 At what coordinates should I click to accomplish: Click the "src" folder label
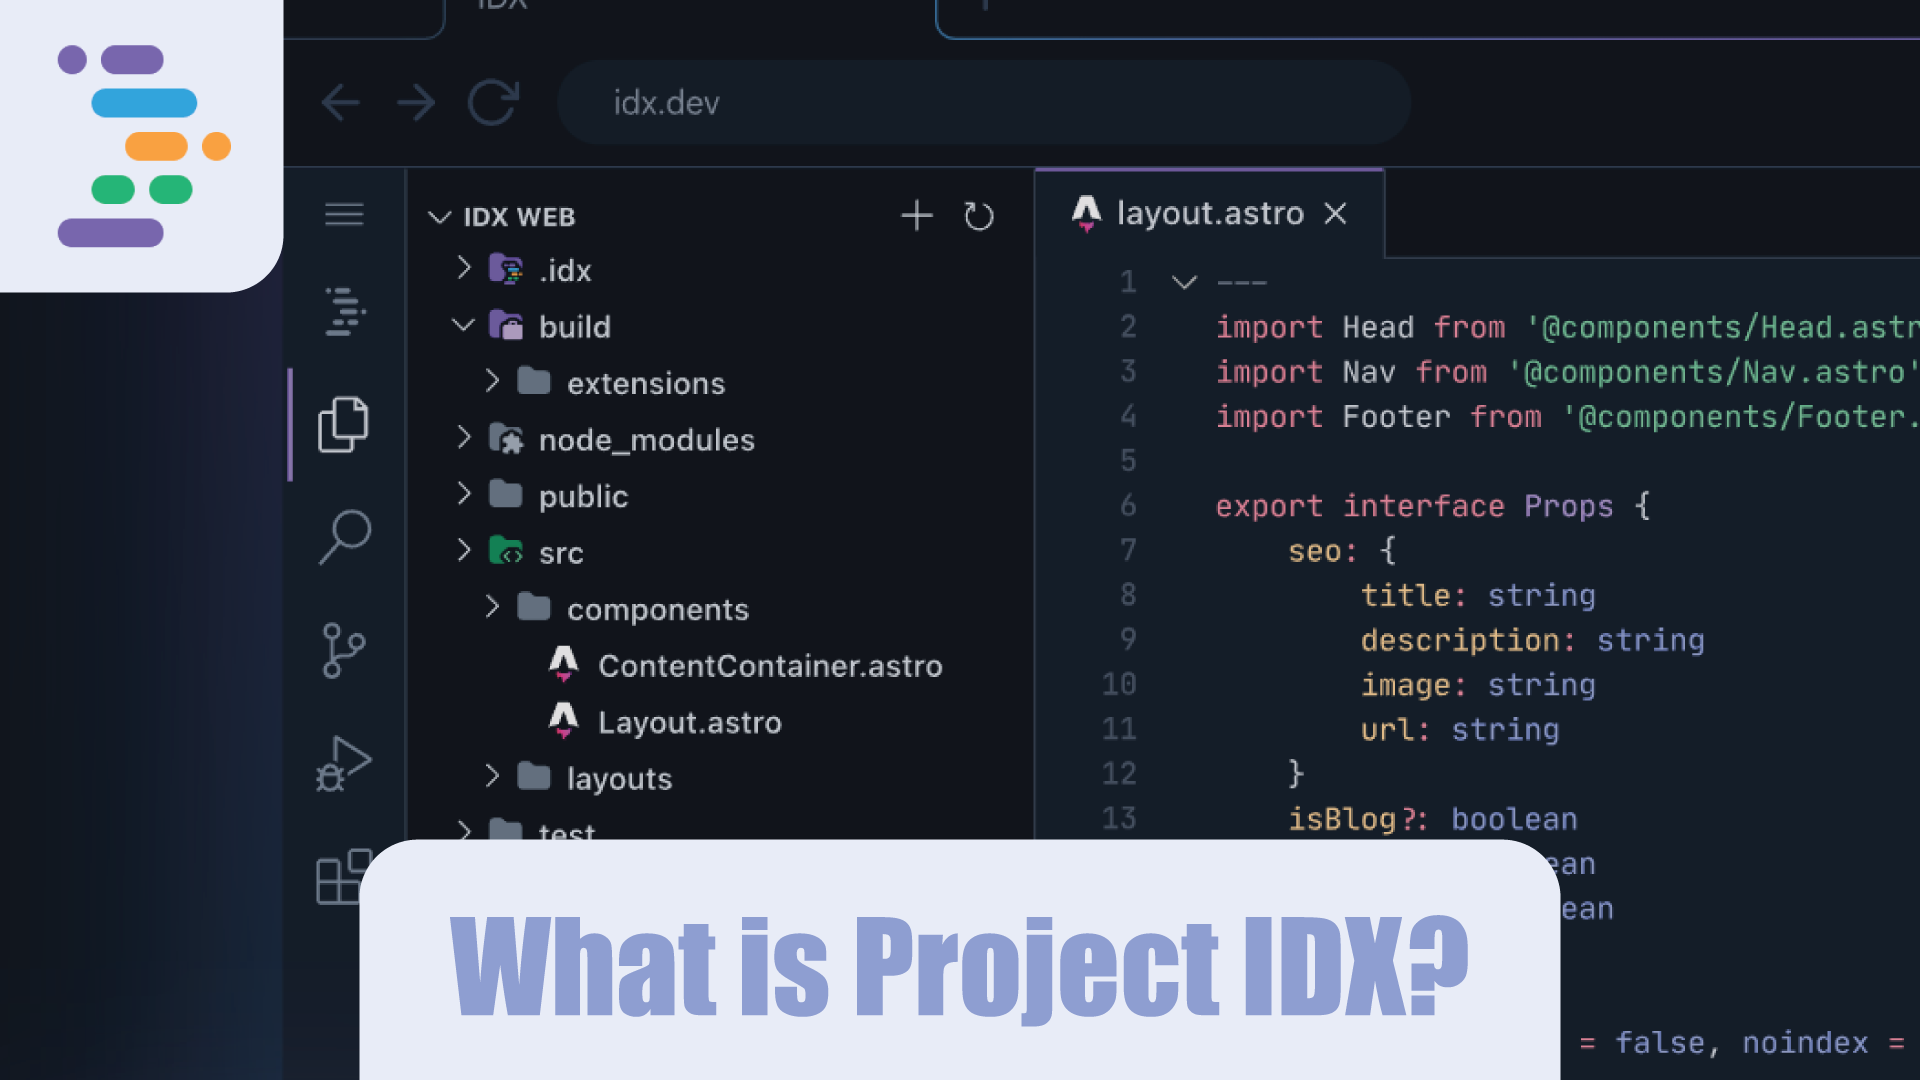tap(560, 554)
